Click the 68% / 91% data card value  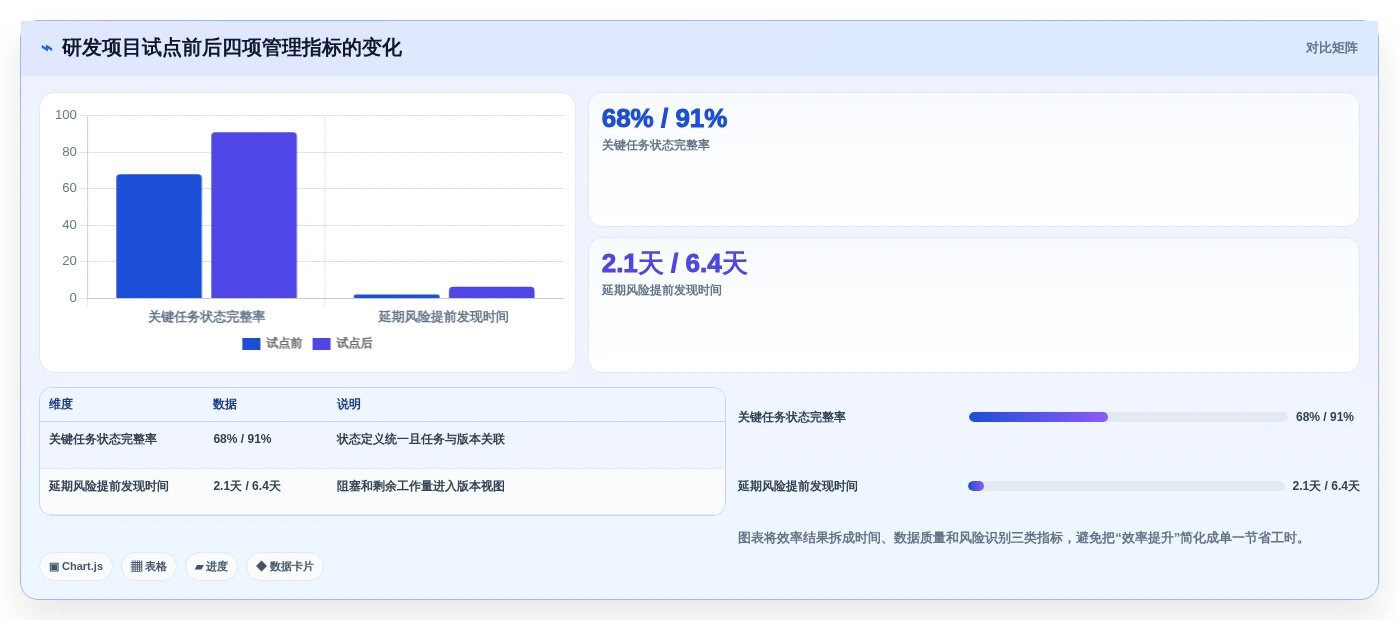[x=664, y=118]
